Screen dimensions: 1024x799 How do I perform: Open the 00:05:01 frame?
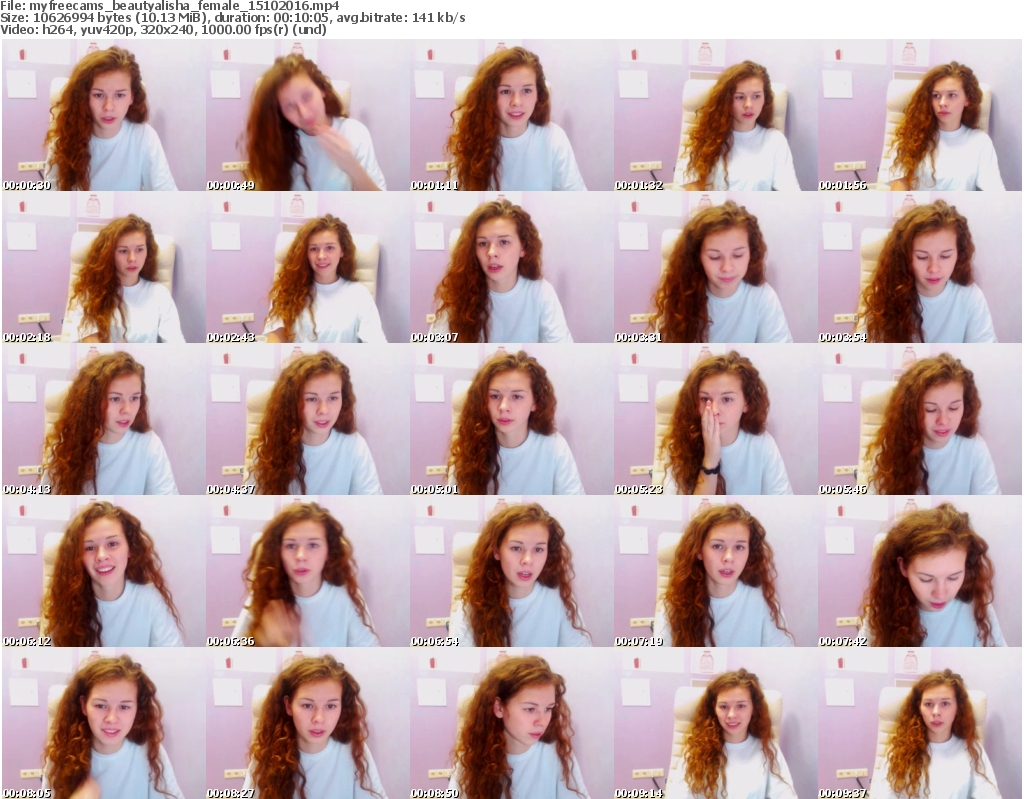point(511,419)
